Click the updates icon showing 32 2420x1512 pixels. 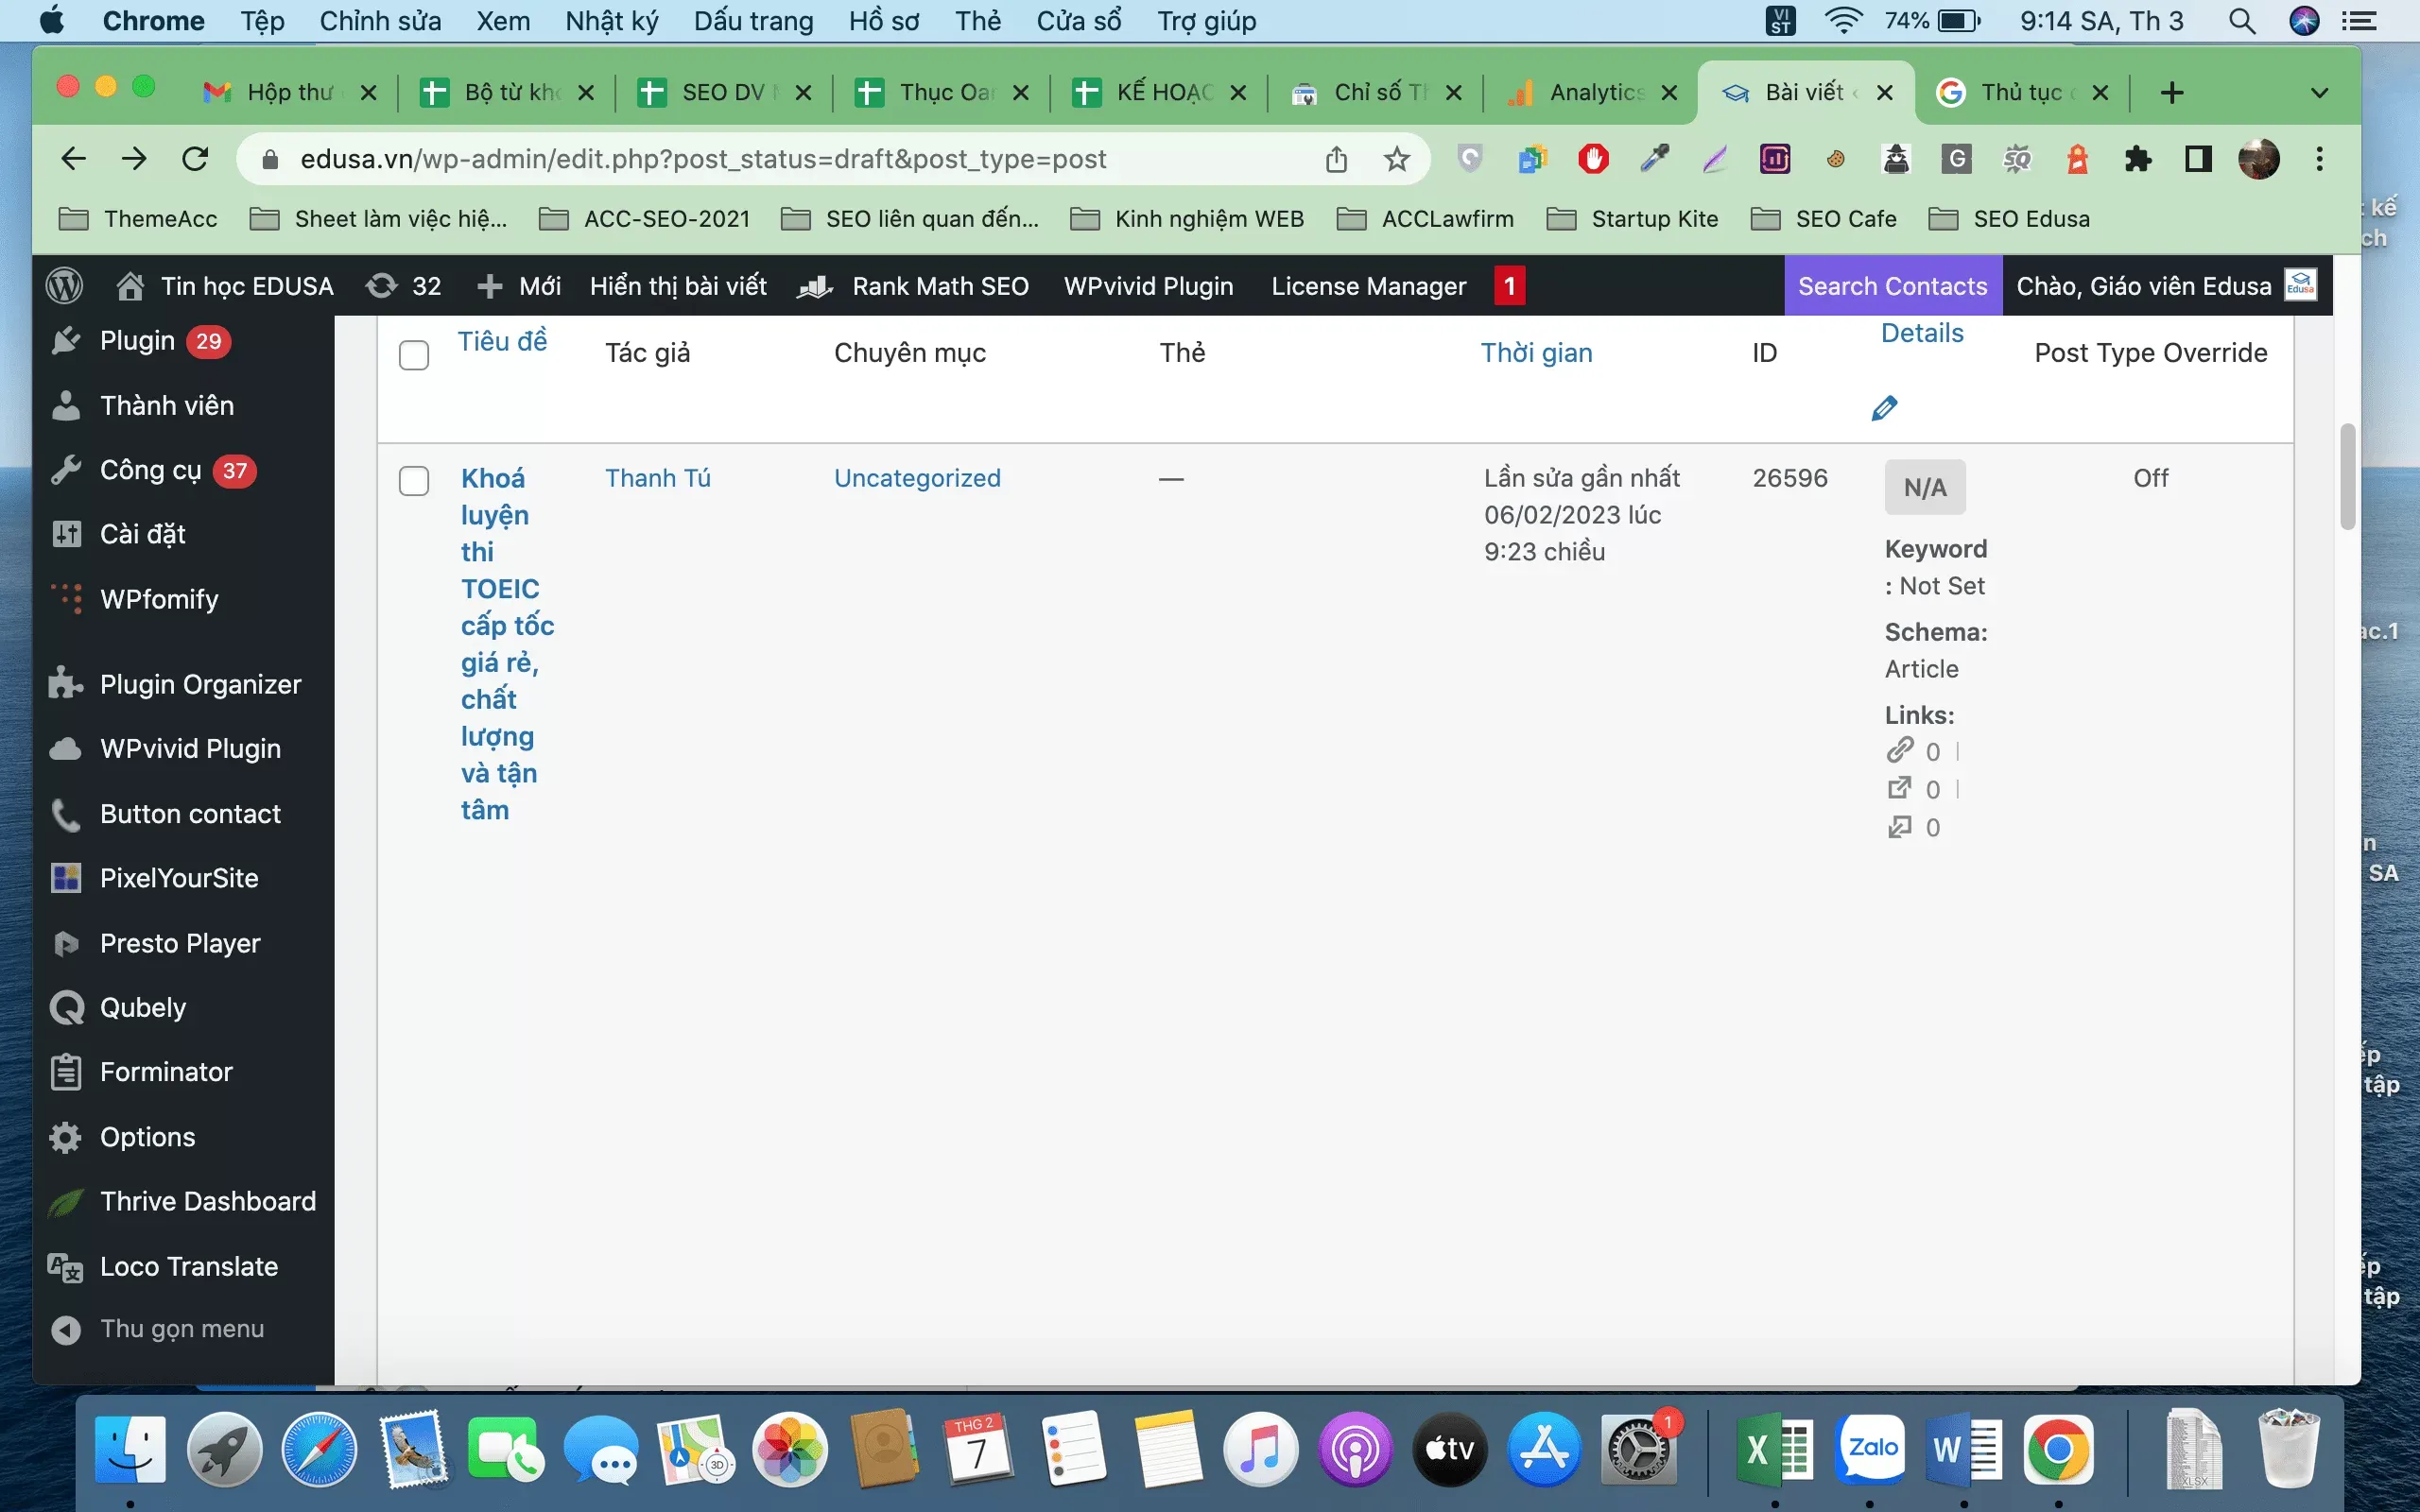click(381, 286)
